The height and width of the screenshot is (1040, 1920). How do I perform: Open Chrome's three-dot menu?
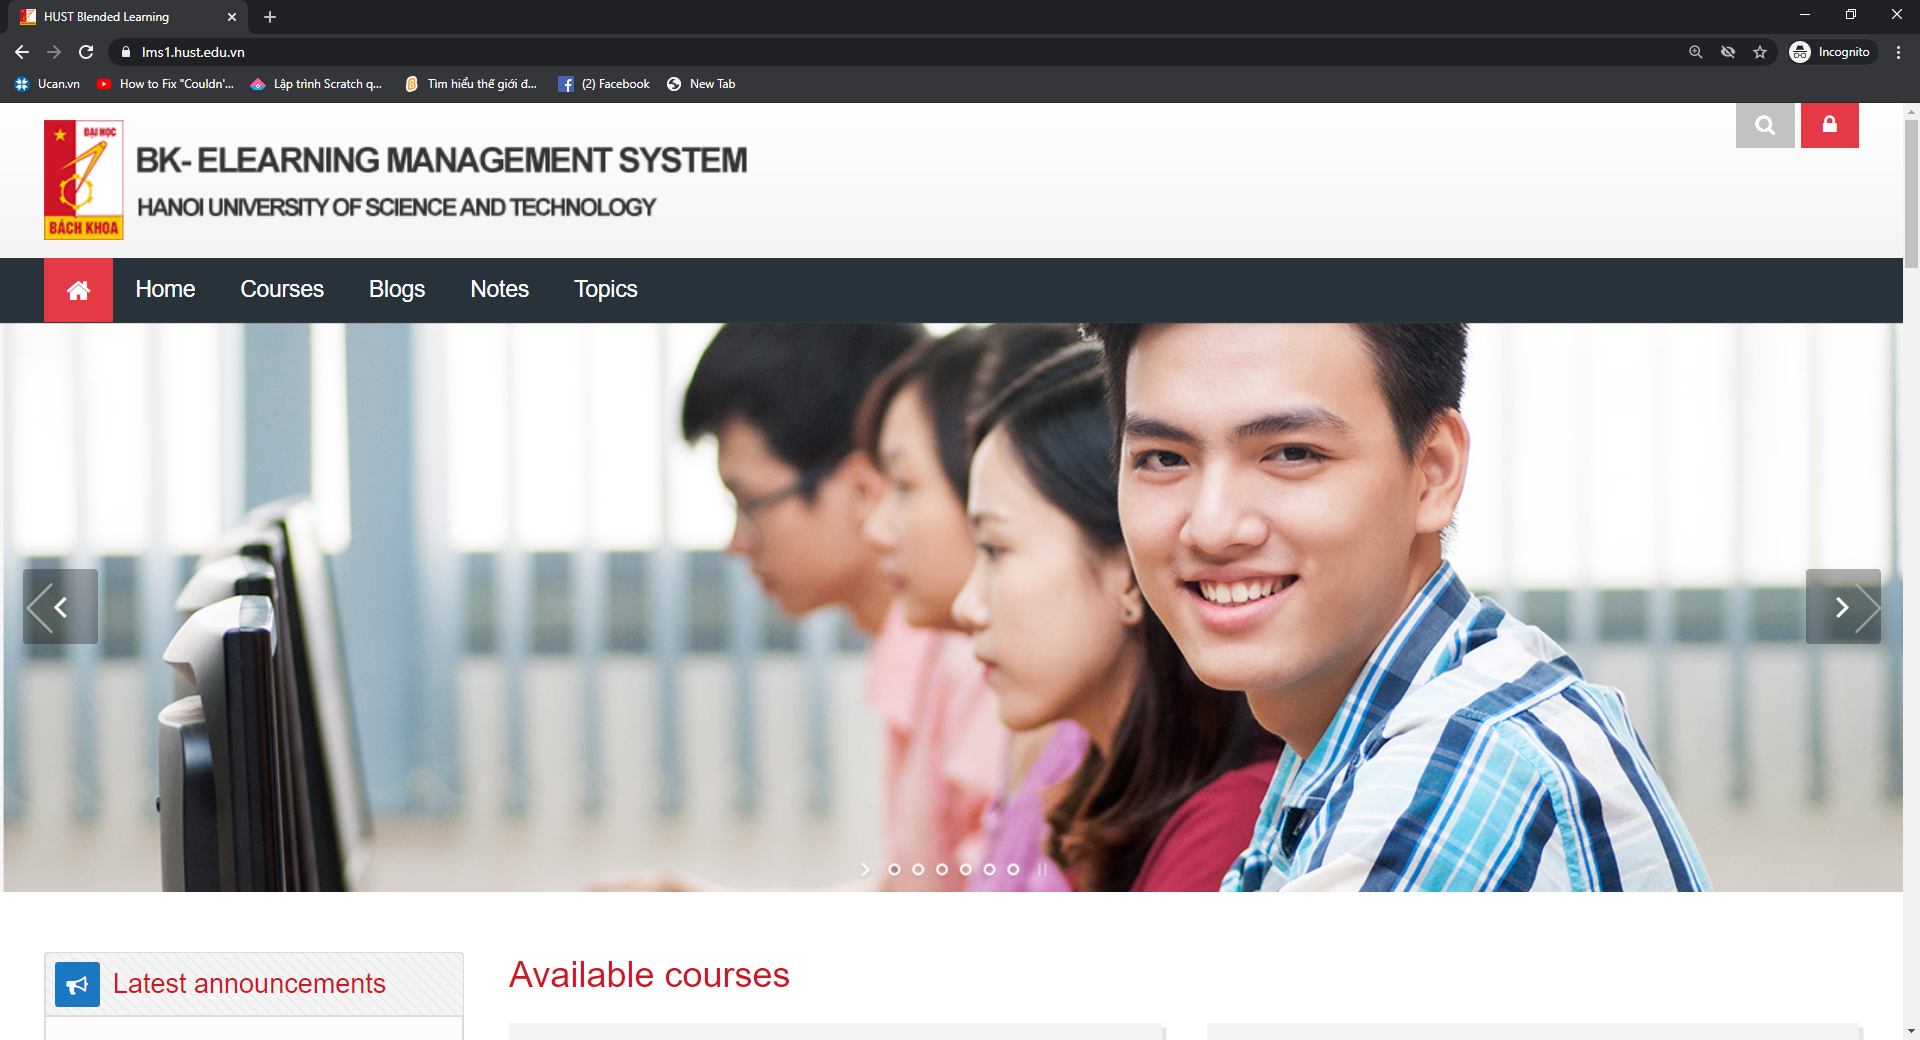coord(1898,52)
